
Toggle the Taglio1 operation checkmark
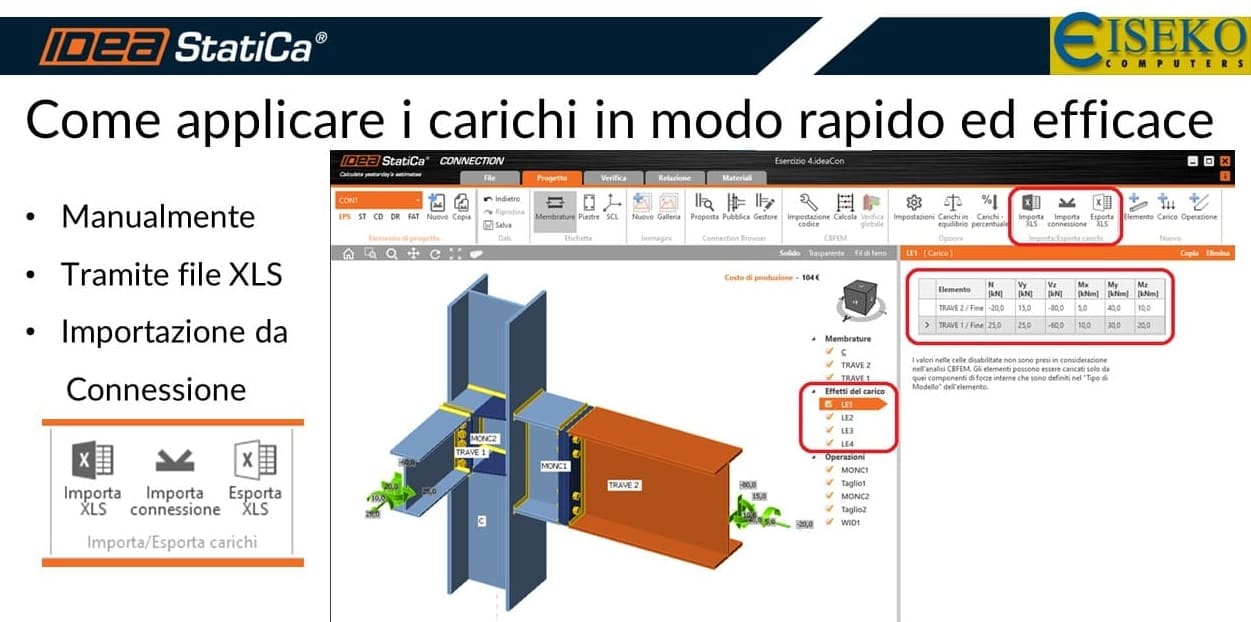tap(828, 483)
